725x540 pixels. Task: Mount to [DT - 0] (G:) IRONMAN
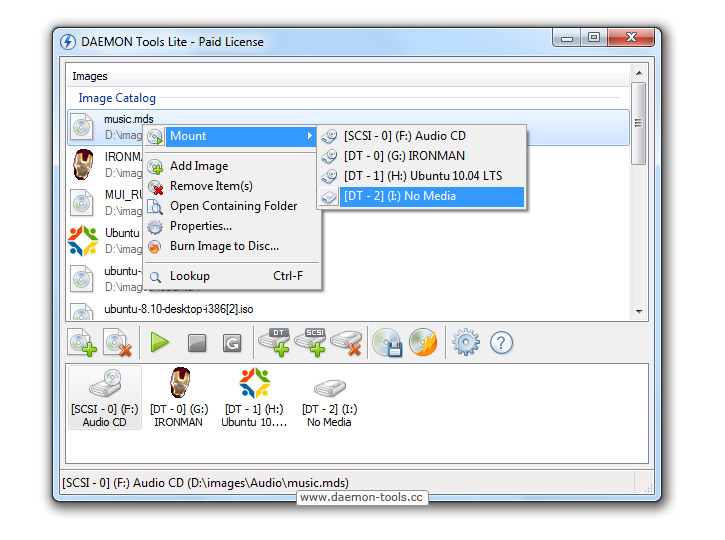coord(422,156)
